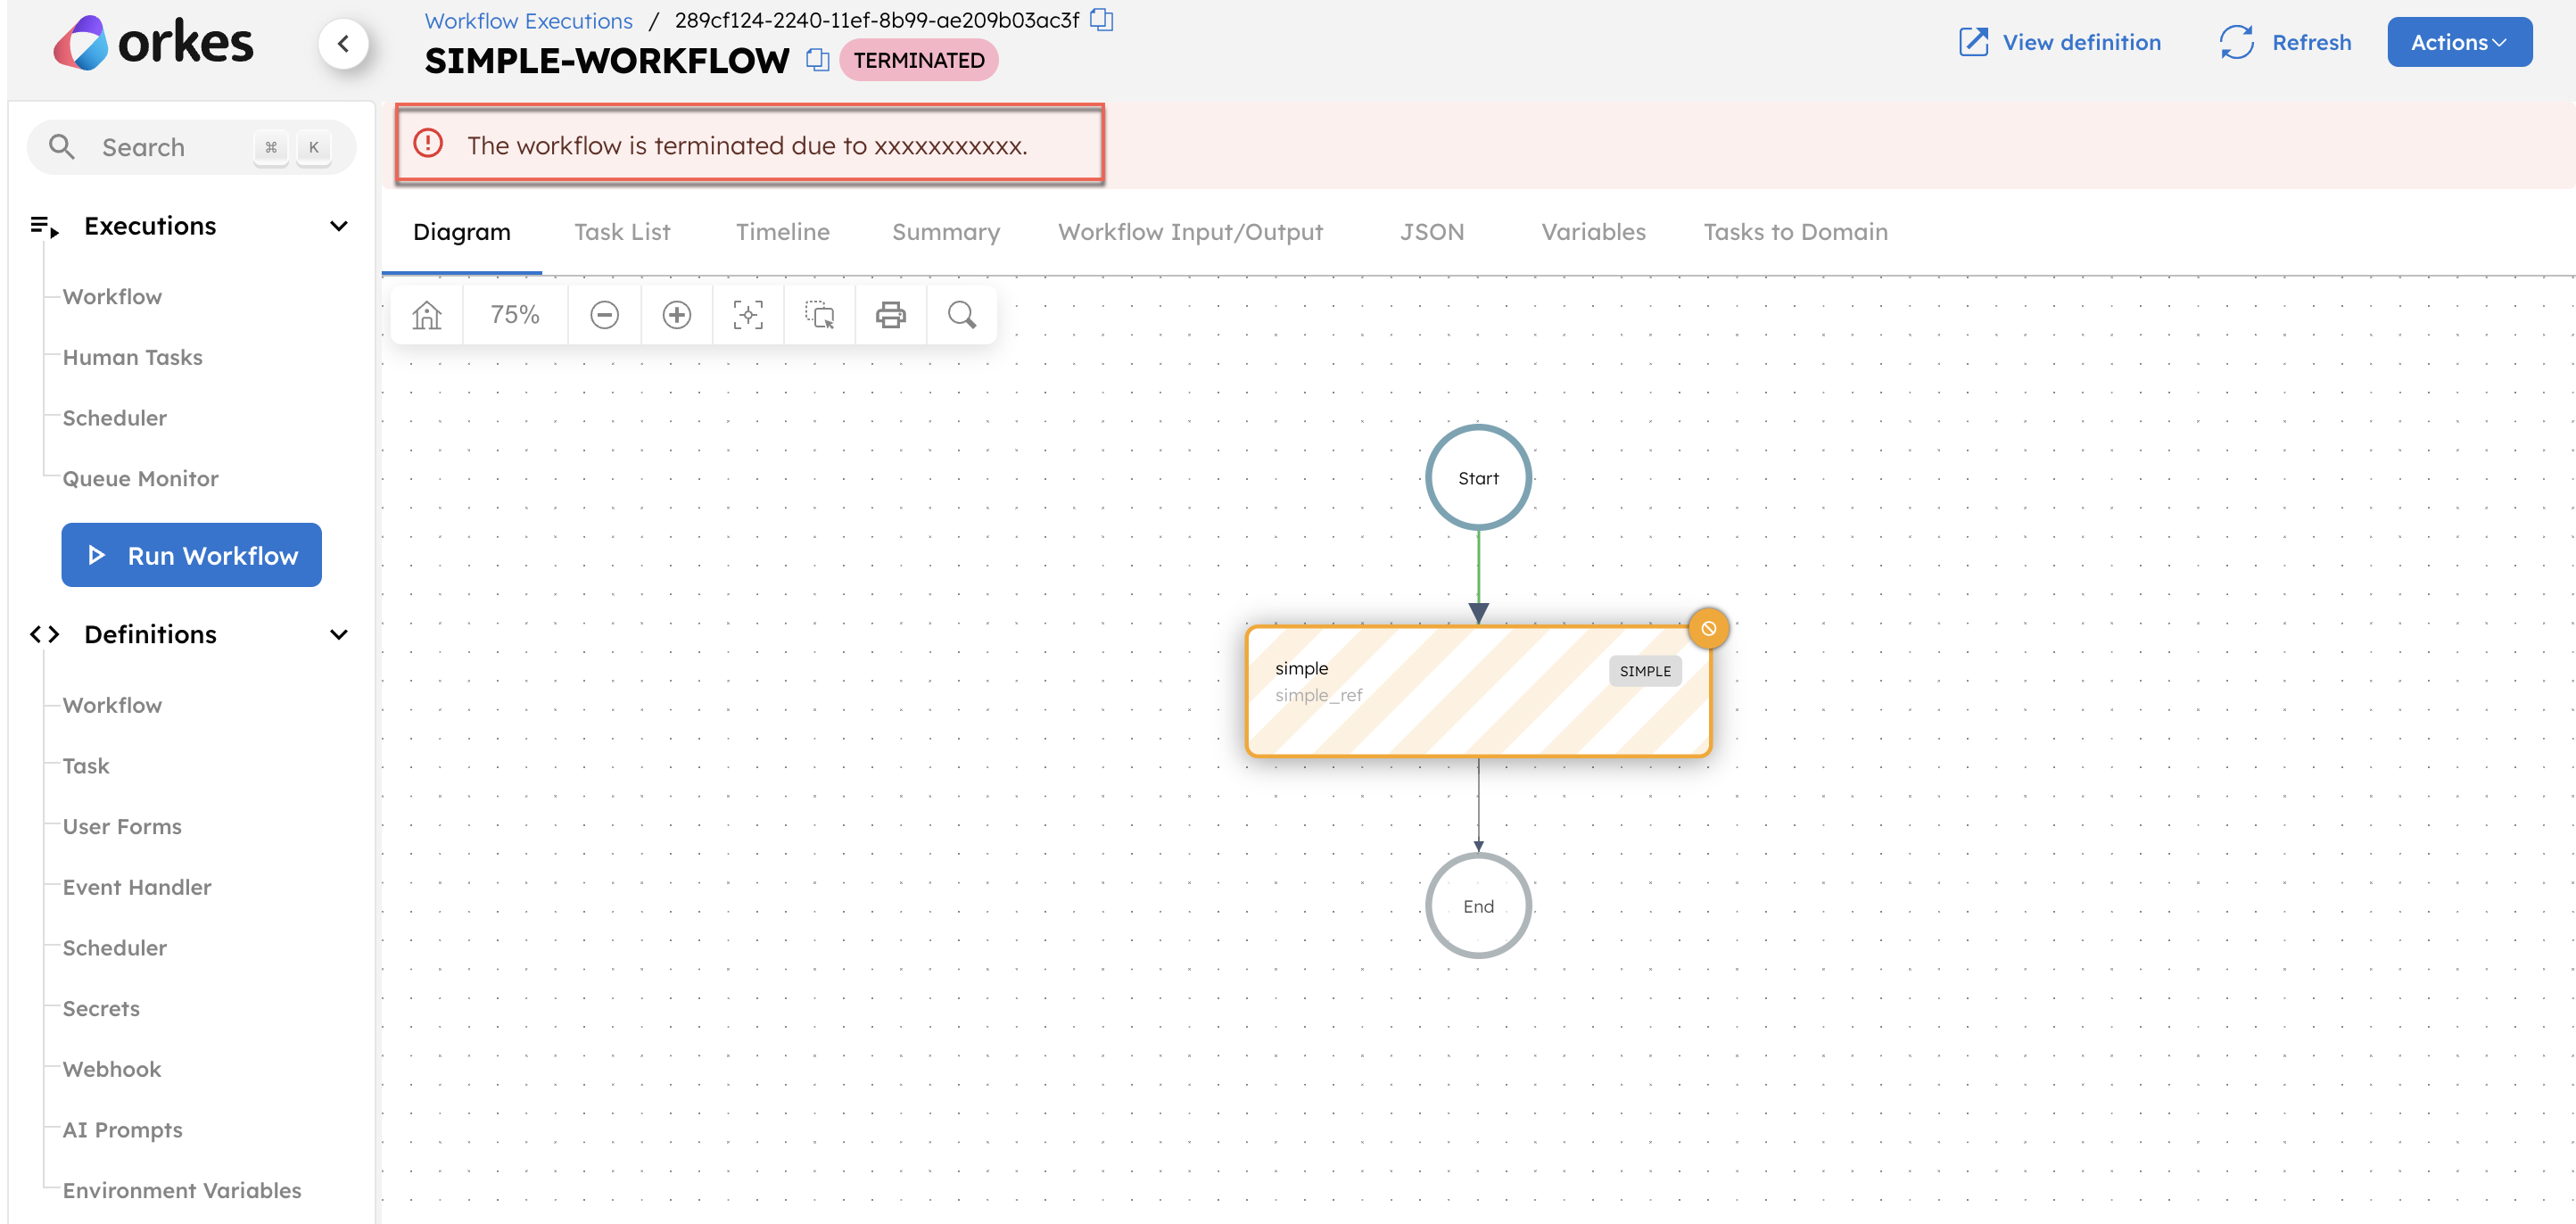Open the Timeline tab
Screen dimensions: 2576x1224
[x=782, y=232]
